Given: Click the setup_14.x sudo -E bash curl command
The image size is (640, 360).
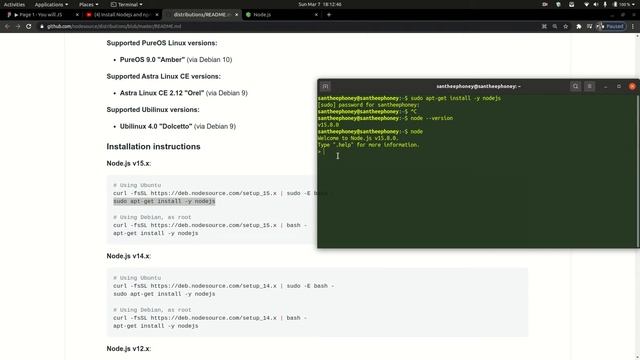Looking at the screenshot, I should click(x=223, y=286).
